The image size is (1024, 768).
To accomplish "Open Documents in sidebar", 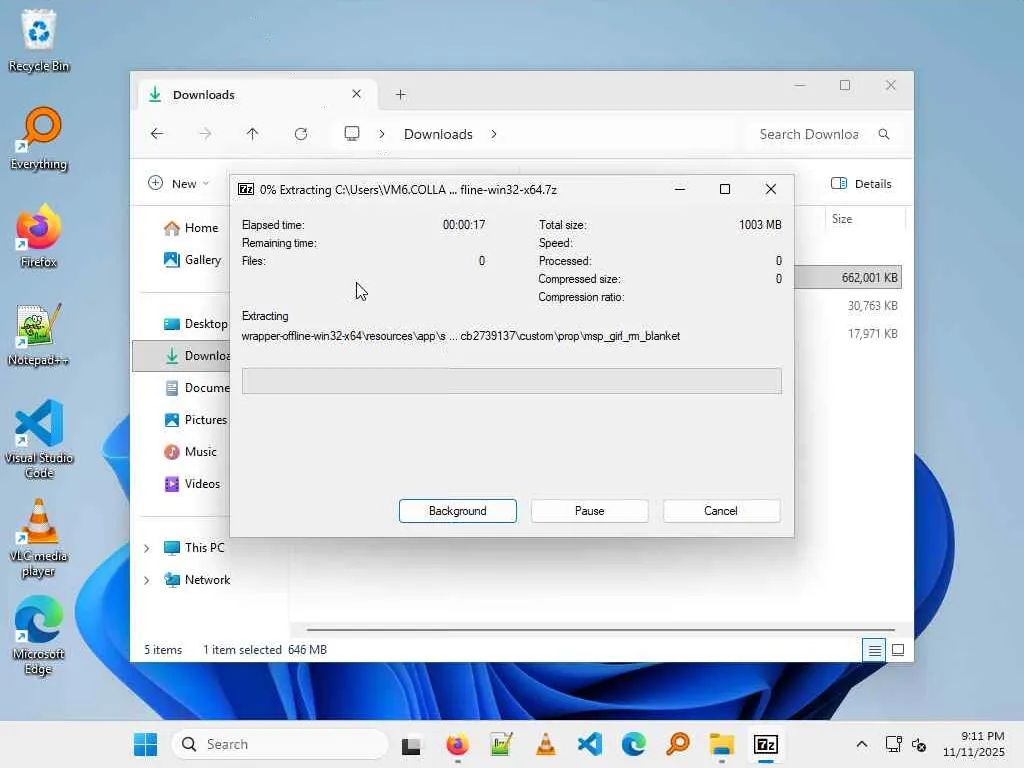I will (196, 388).
